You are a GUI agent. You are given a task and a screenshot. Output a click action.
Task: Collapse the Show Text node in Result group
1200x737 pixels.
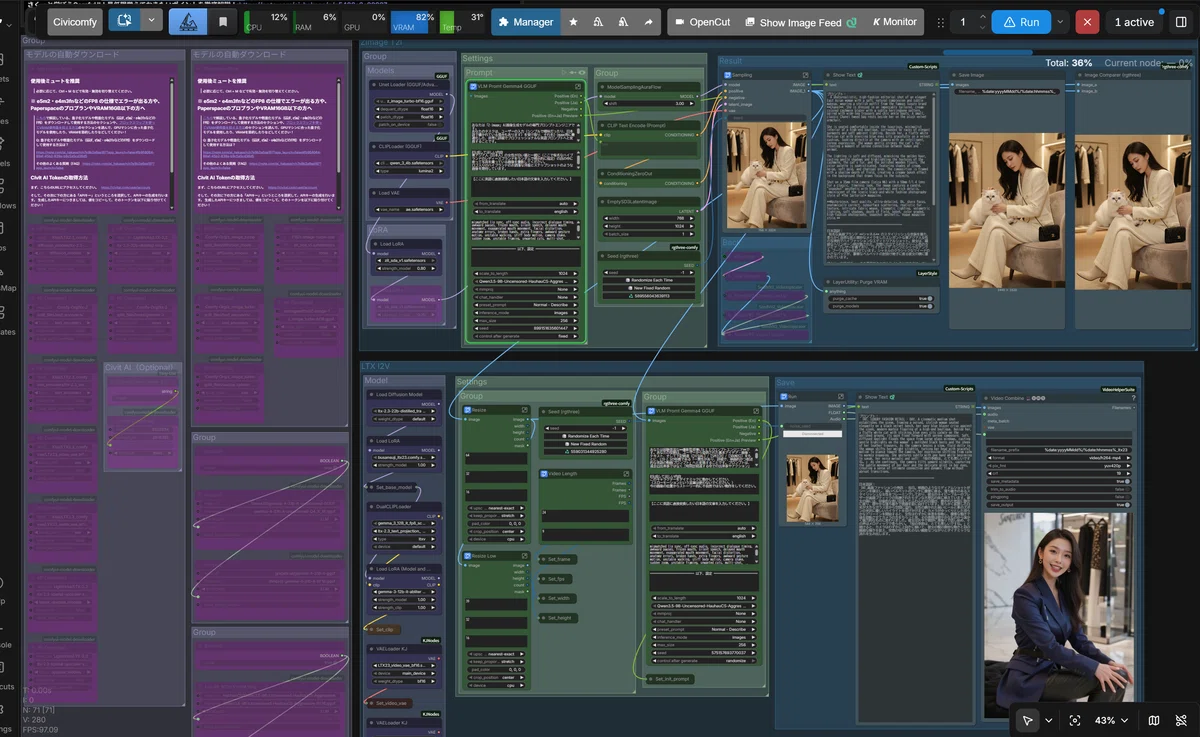(x=828, y=75)
